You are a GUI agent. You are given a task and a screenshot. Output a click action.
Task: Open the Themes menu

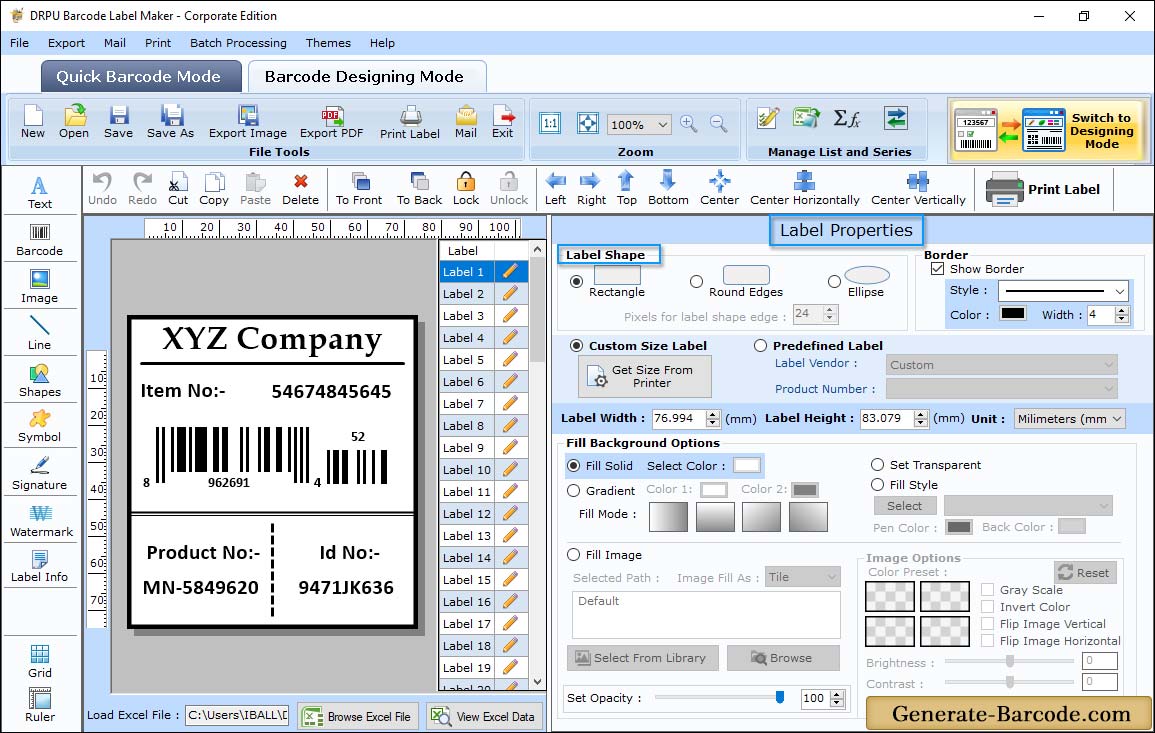point(328,43)
